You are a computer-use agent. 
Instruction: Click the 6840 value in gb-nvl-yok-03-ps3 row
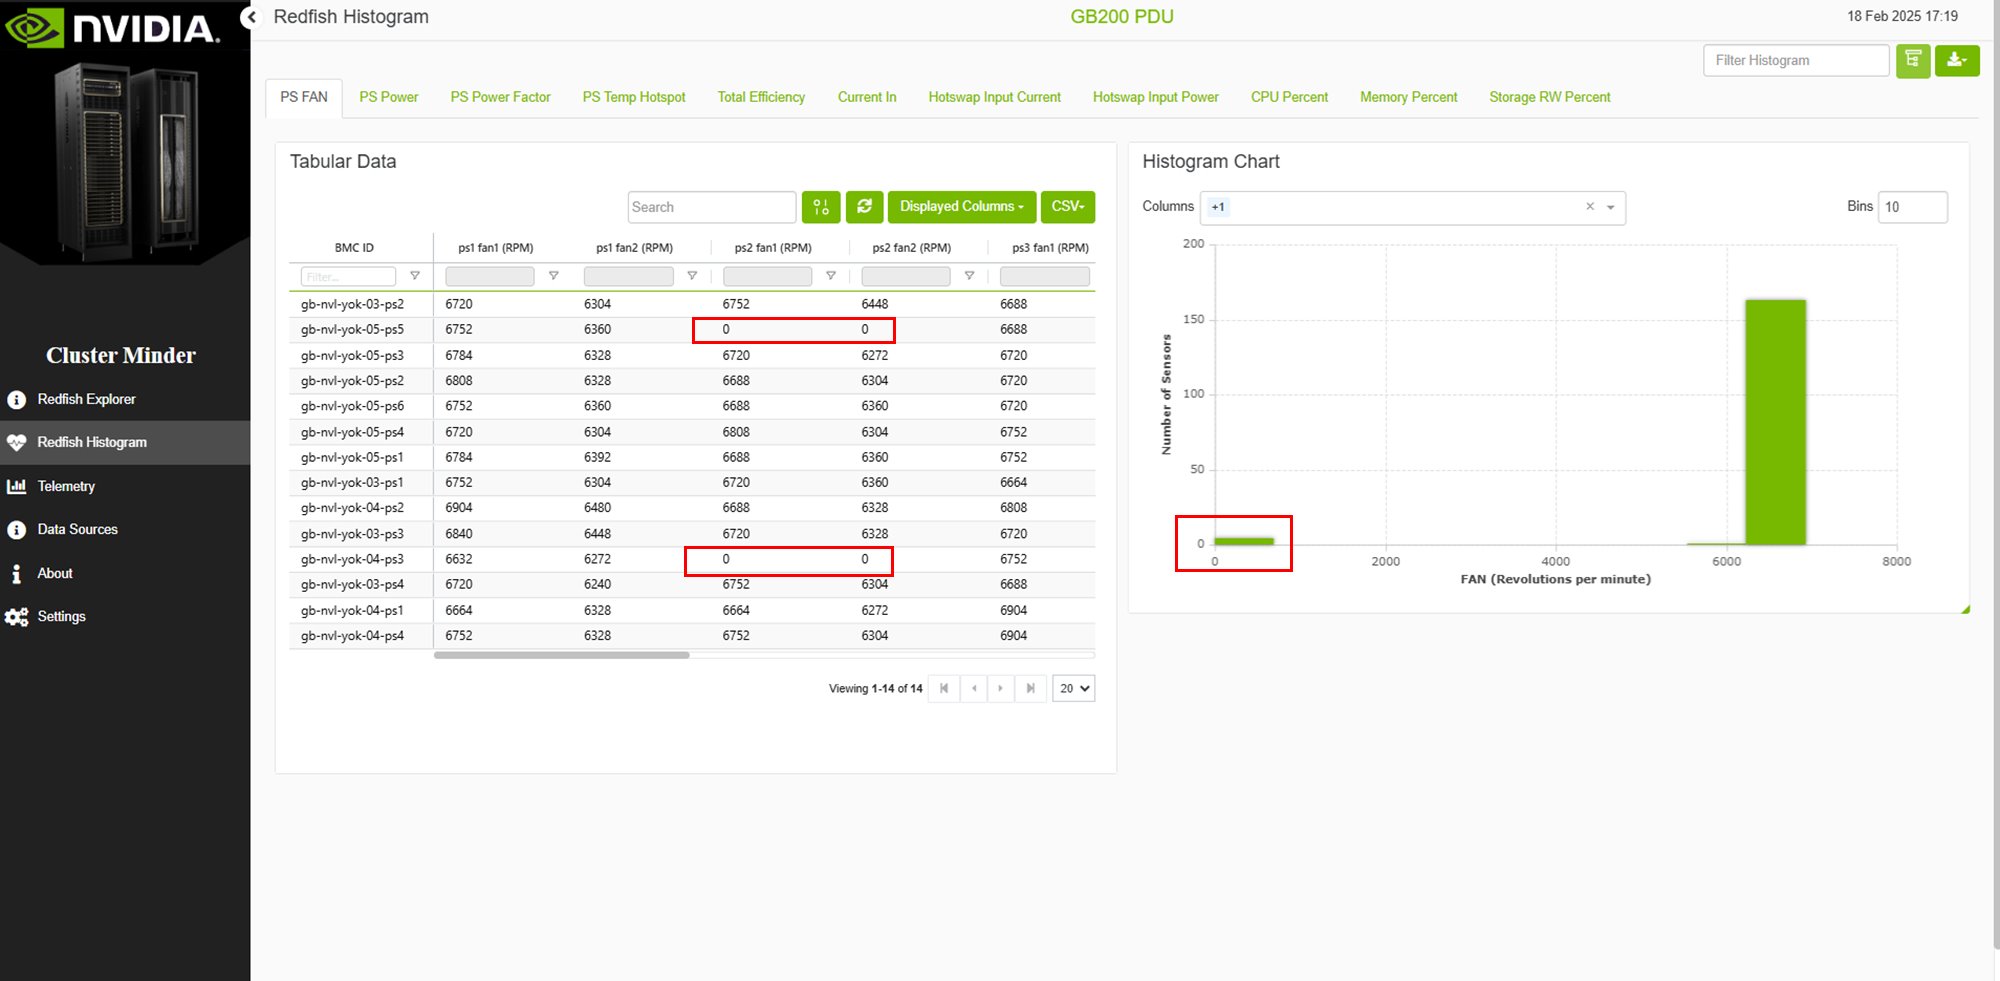[459, 534]
